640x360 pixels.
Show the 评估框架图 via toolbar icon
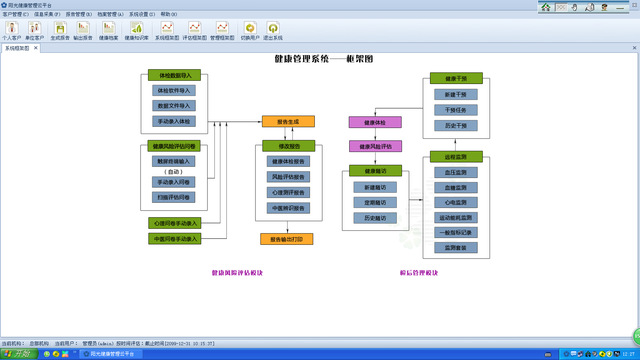tap(194, 31)
